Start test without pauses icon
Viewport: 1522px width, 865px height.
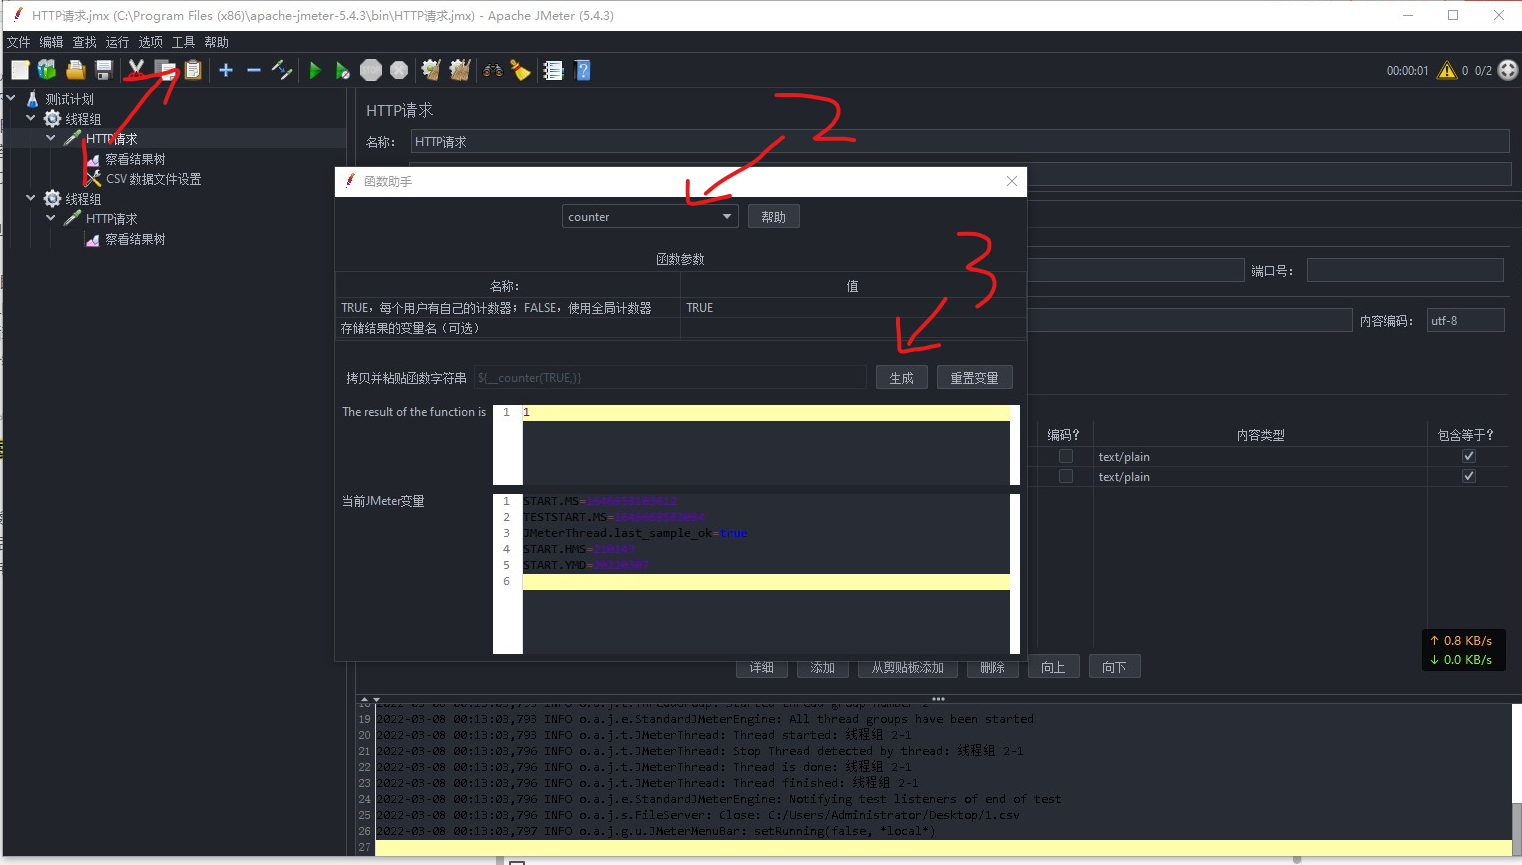[343, 70]
